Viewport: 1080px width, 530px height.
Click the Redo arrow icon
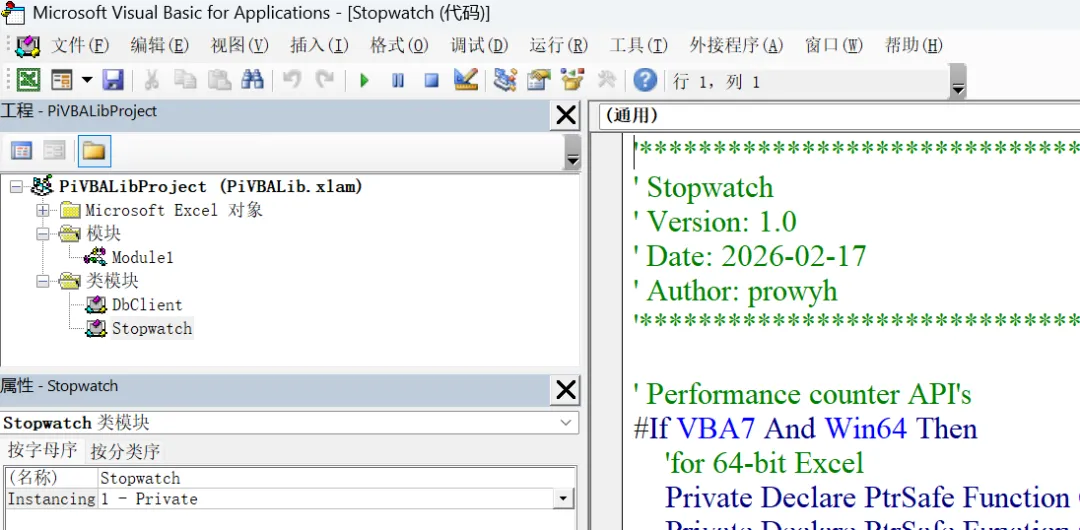[x=325, y=80]
